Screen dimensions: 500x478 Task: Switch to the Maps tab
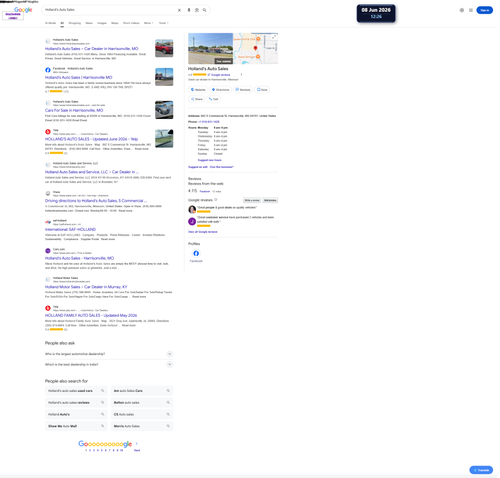pos(115,23)
